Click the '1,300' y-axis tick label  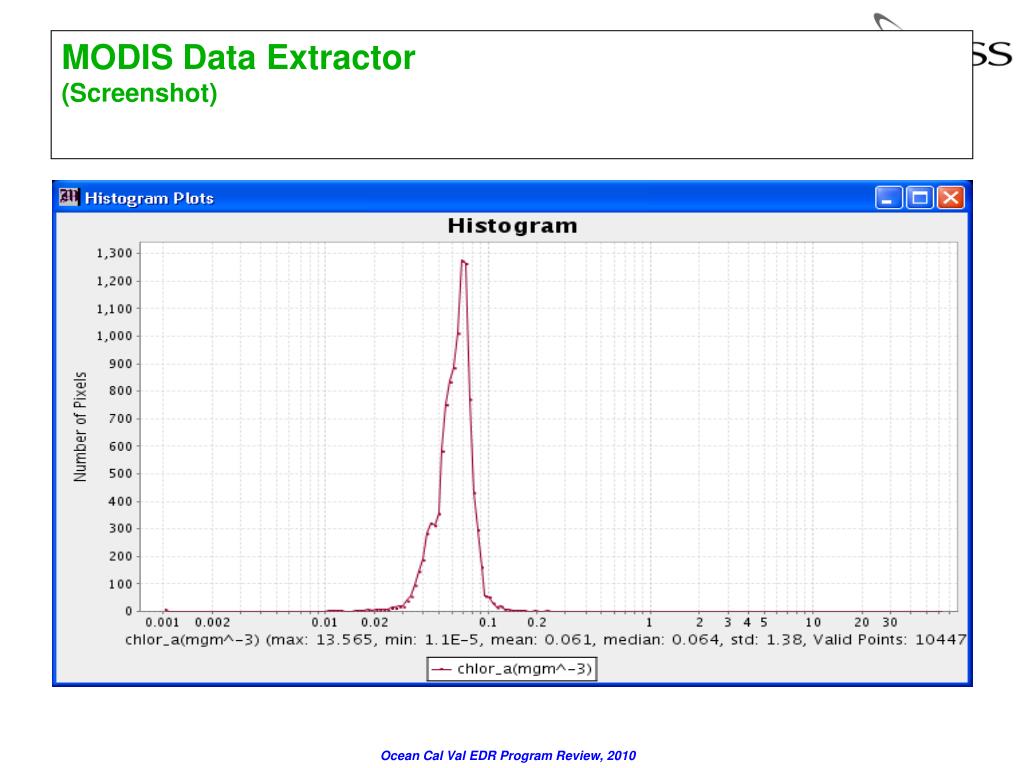tap(114, 253)
